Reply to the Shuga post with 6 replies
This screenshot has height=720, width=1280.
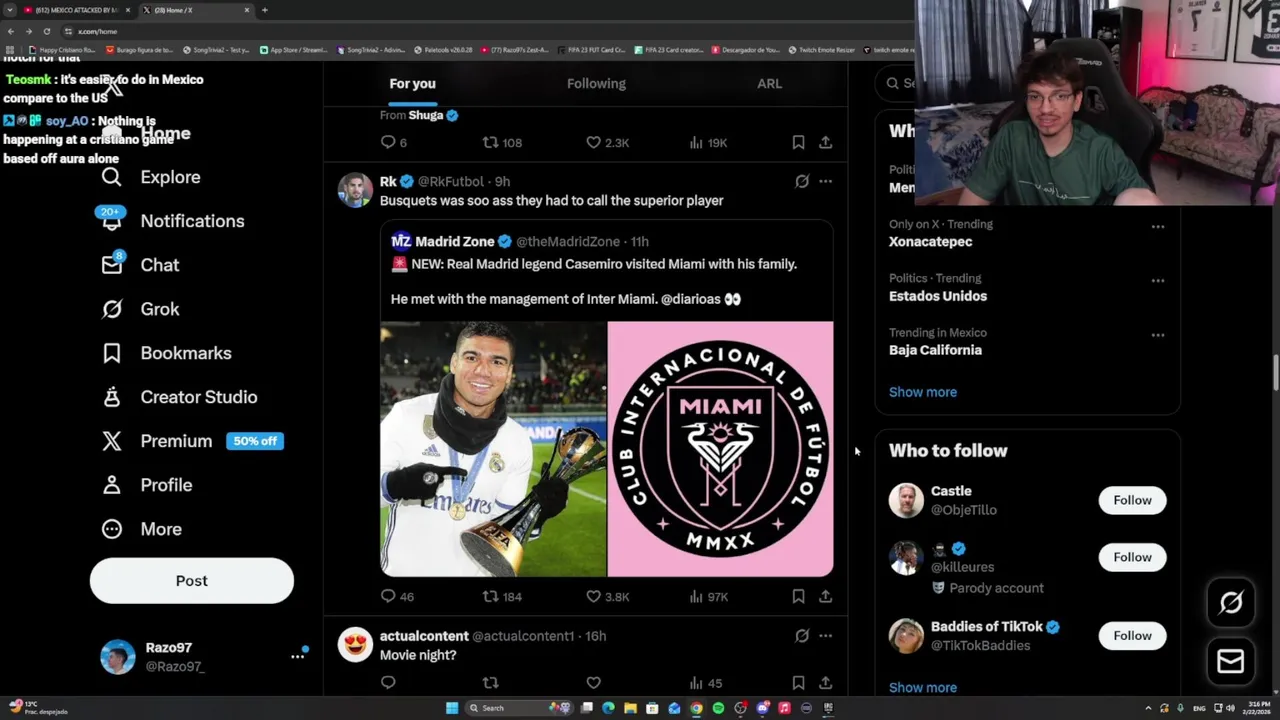point(388,142)
